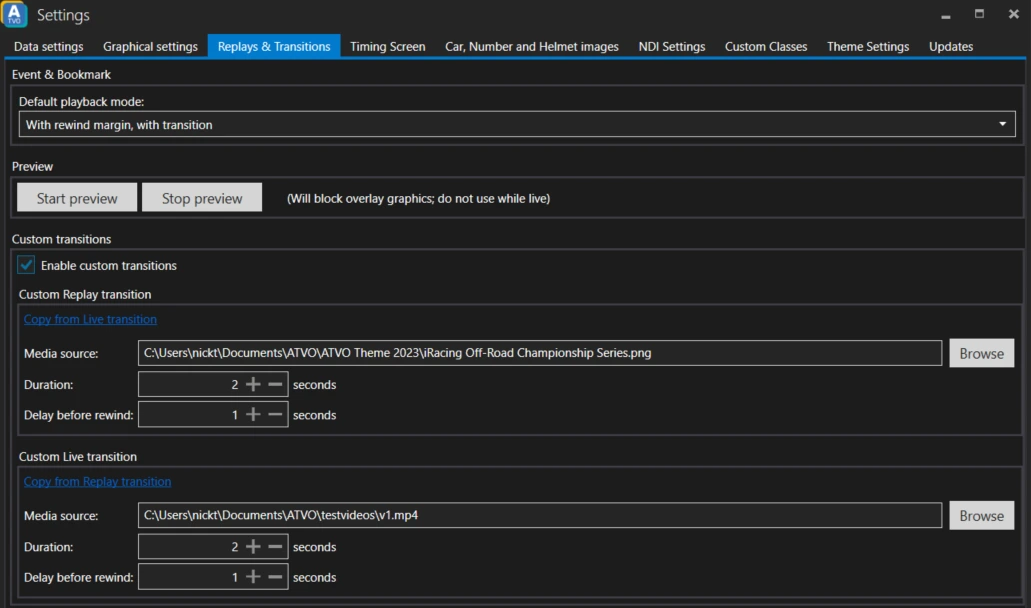Screen dimensions: 1031x608
Task: Browse for Custom Replay transition media source
Action: coord(981,353)
